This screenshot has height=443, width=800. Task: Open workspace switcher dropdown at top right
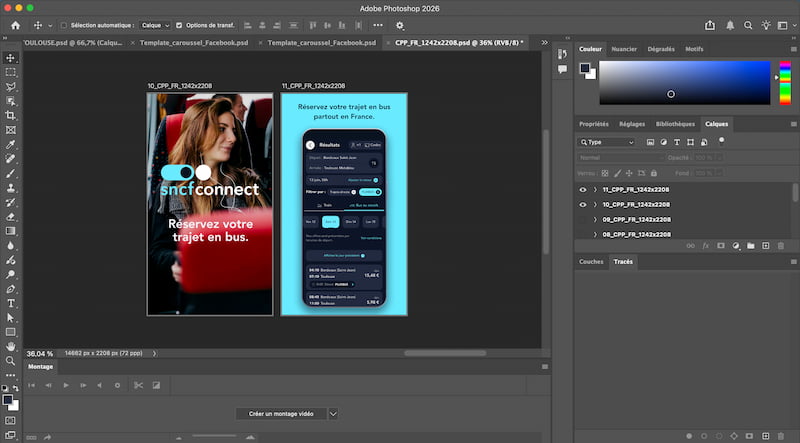(785, 25)
